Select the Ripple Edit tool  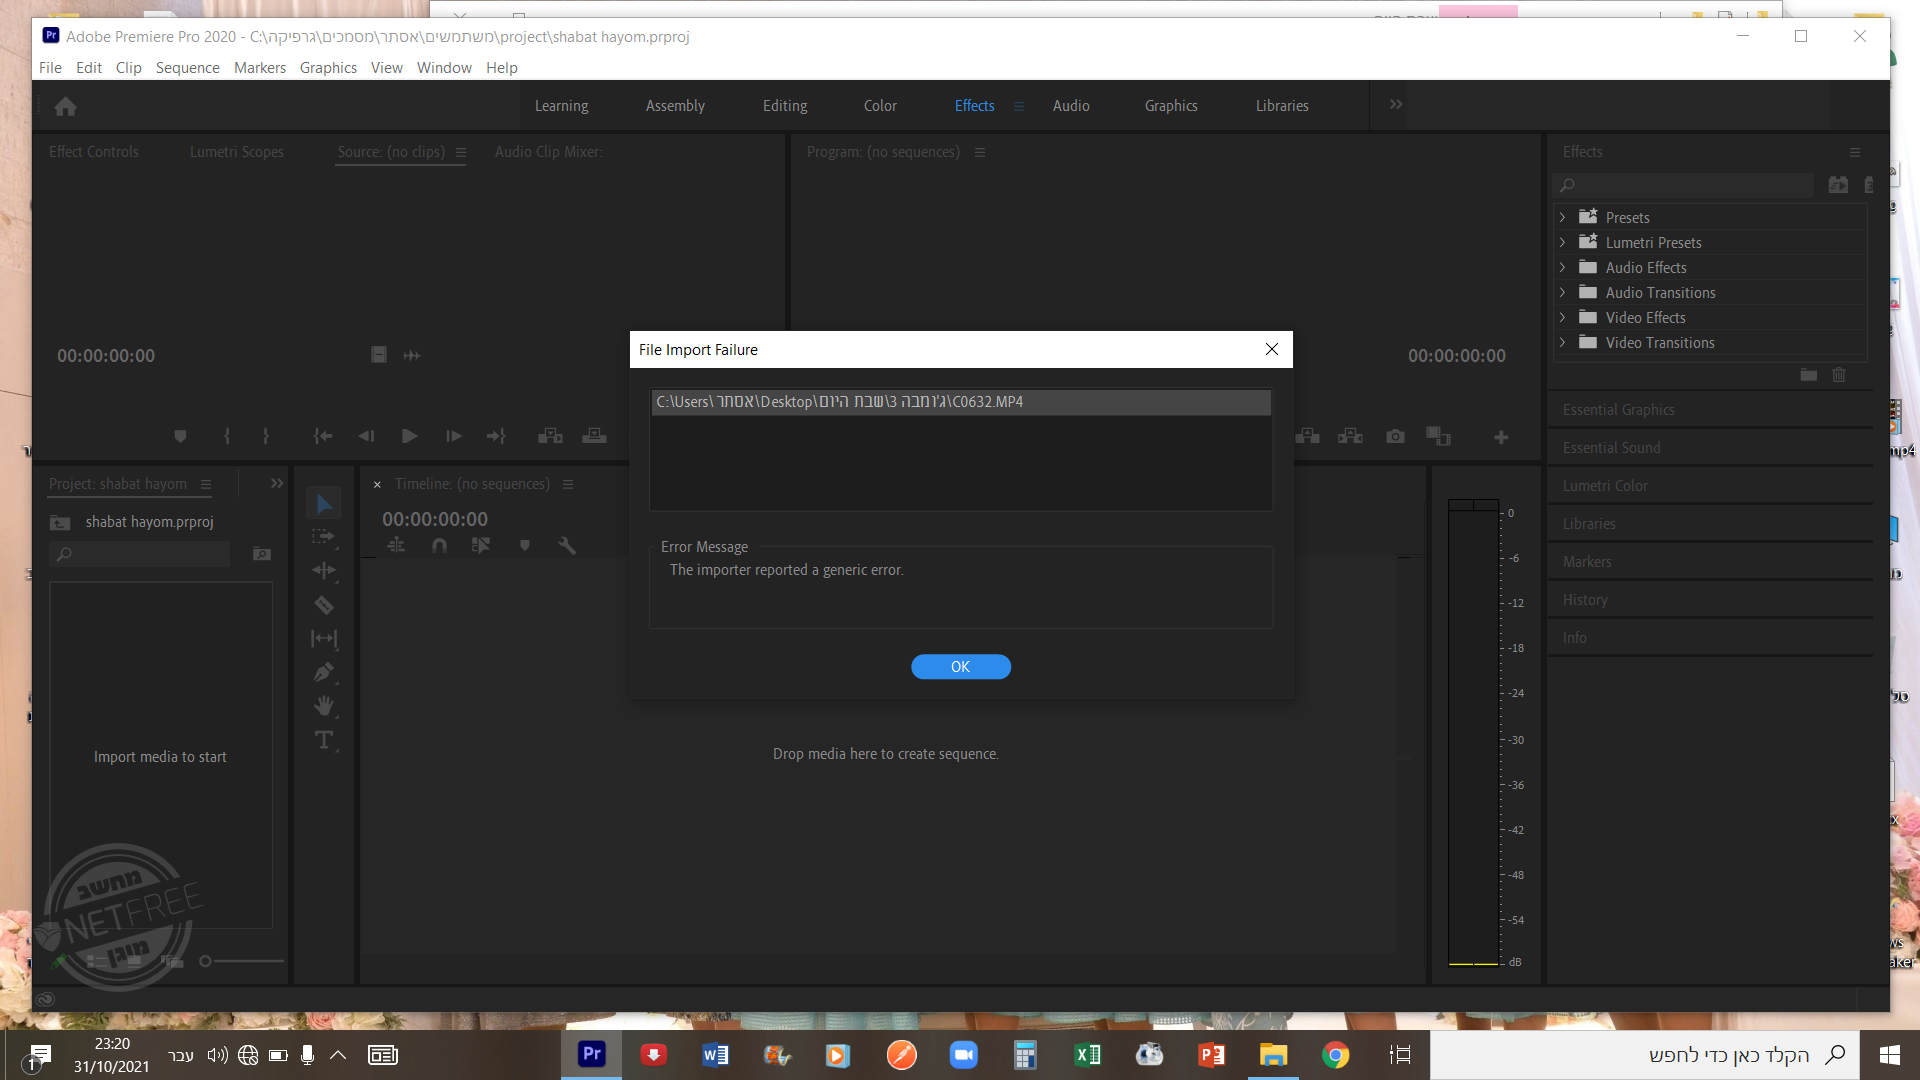point(323,570)
